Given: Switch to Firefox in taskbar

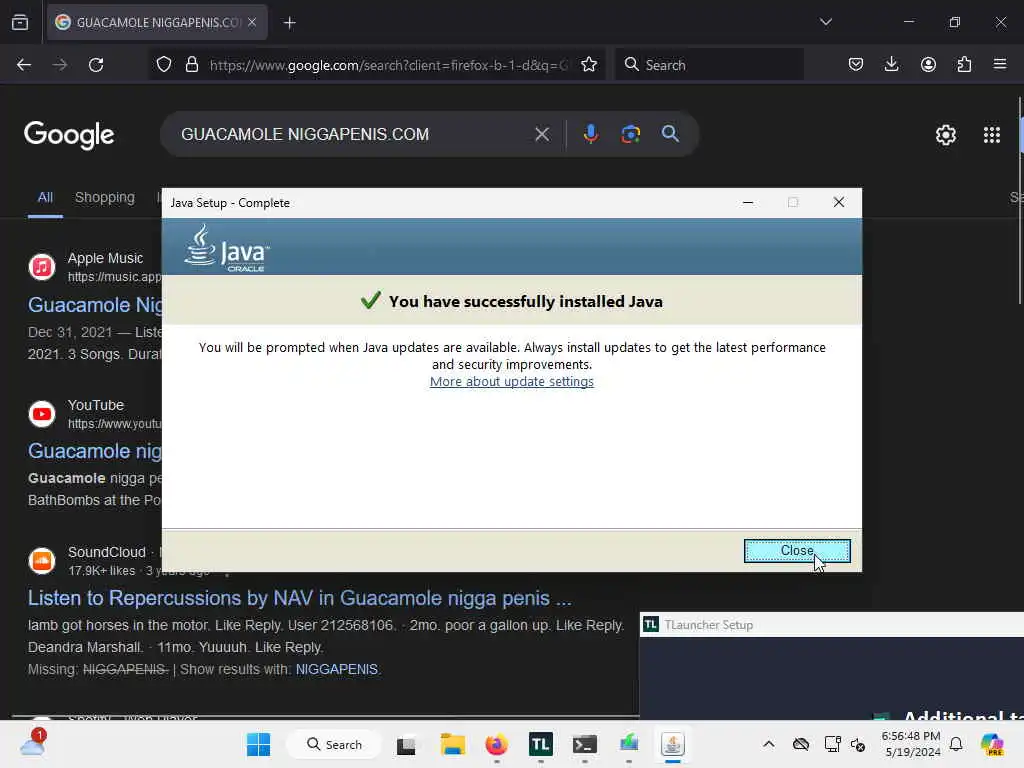Looking at the screenshot, I should [x=496, y=744].
